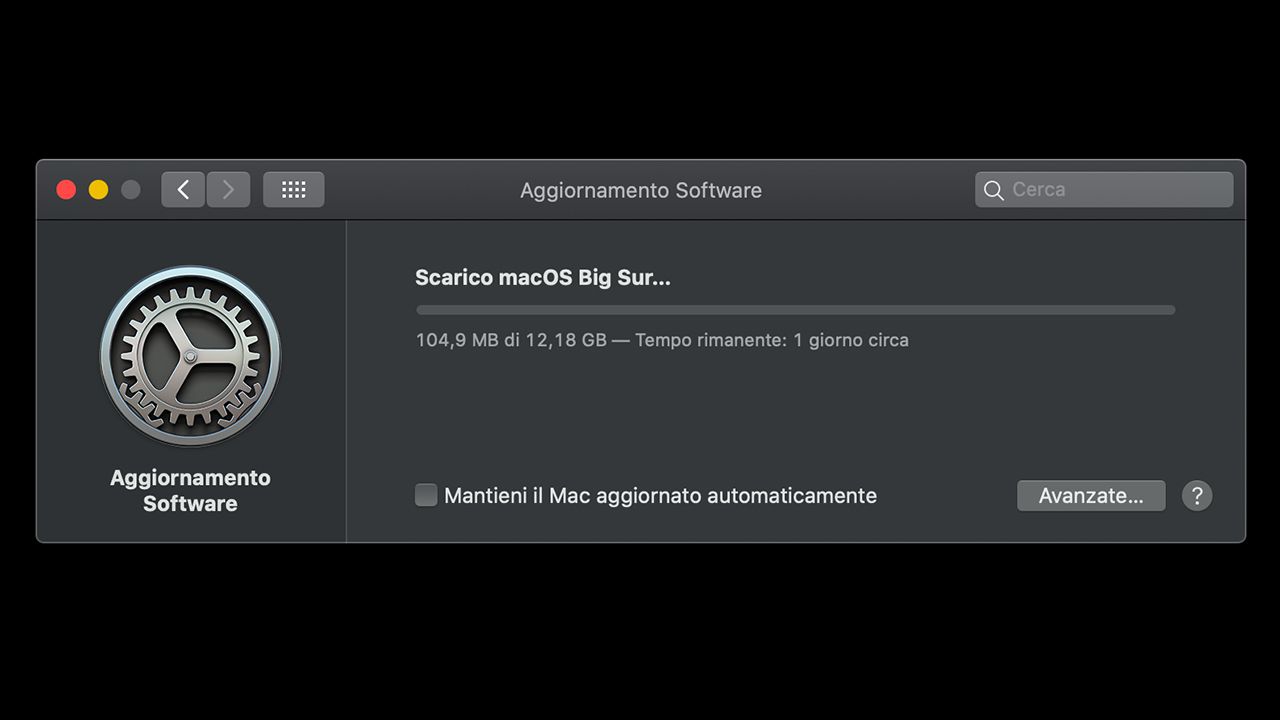Click the 'Aggiornamento Software' label under the gear

(190, 490)
